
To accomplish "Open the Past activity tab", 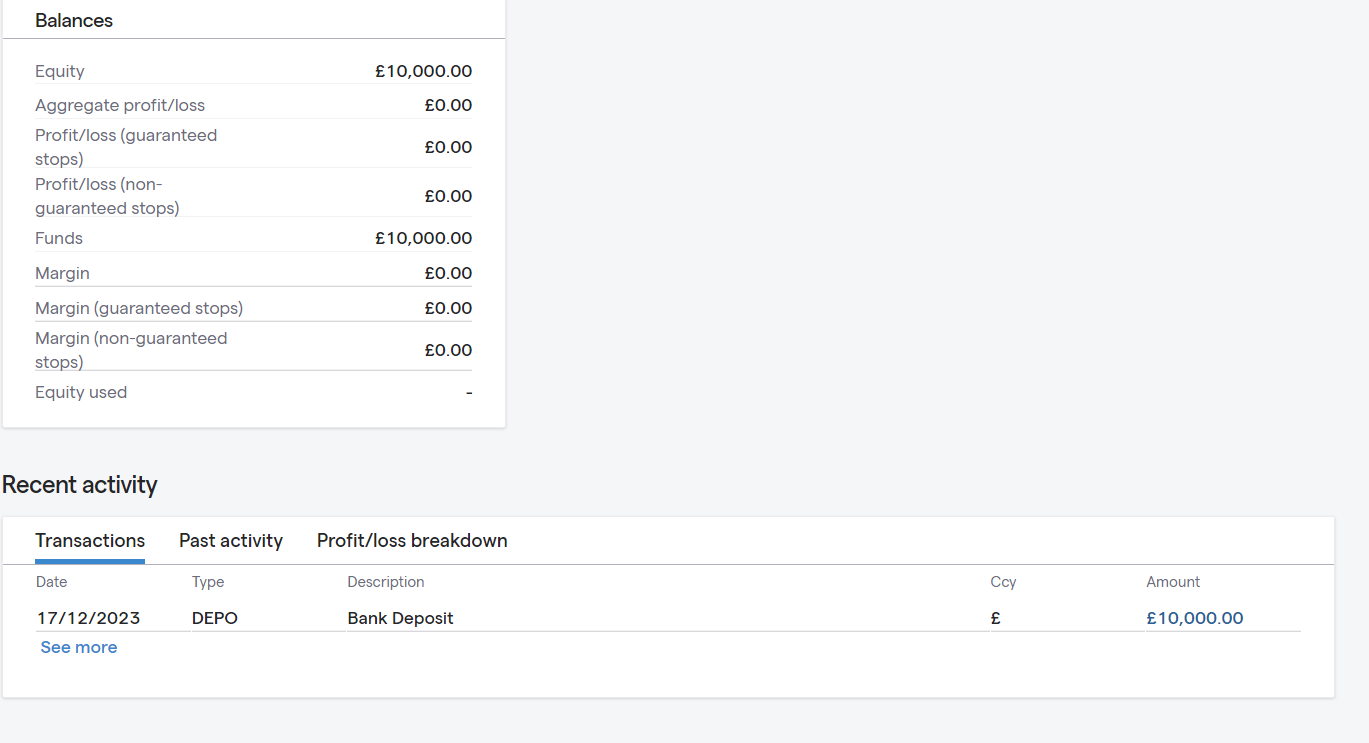I will click(231, 541).
